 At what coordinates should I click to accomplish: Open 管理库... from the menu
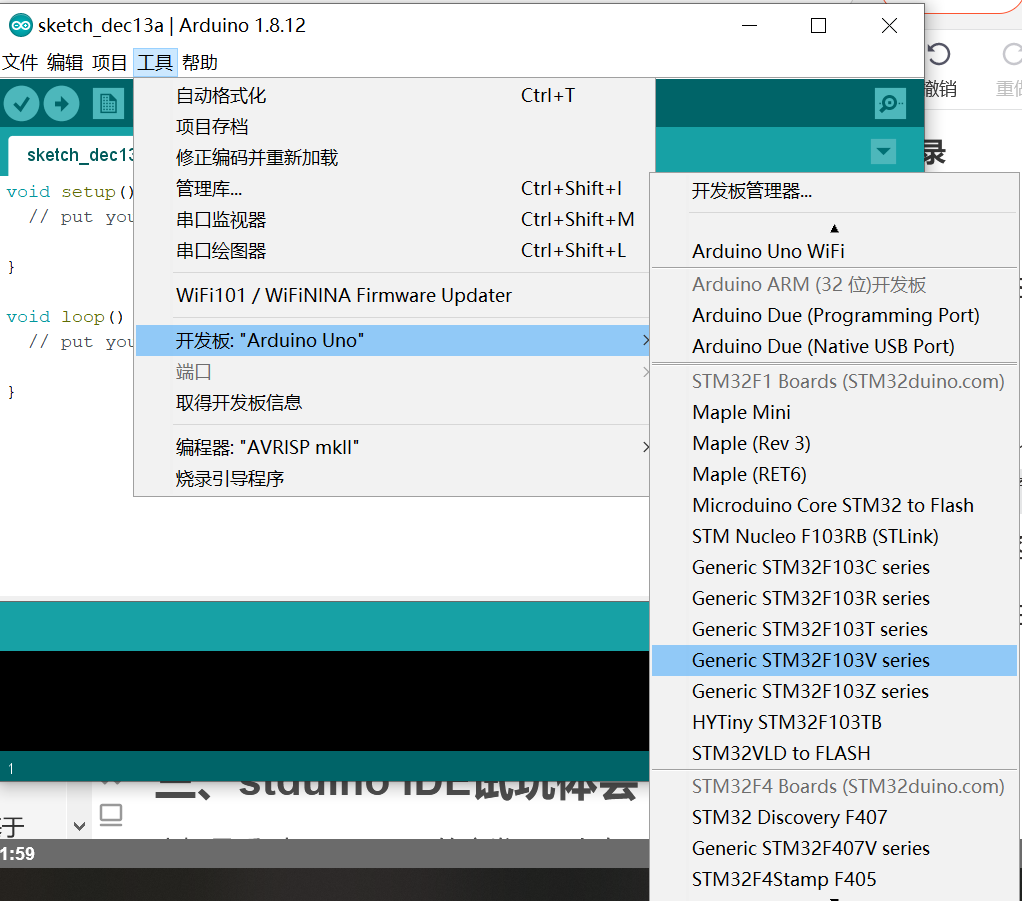click(394, 188)
